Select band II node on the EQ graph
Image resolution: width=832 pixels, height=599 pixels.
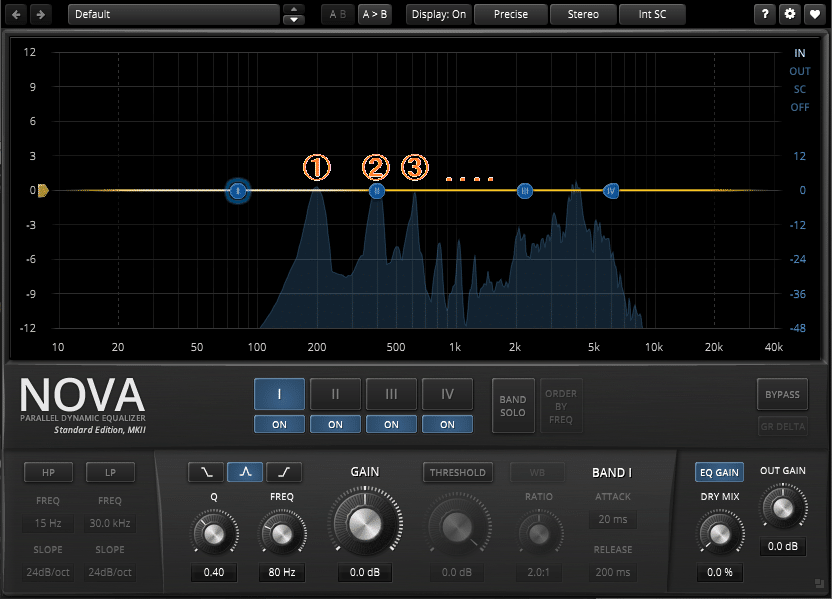coord(377,190)
